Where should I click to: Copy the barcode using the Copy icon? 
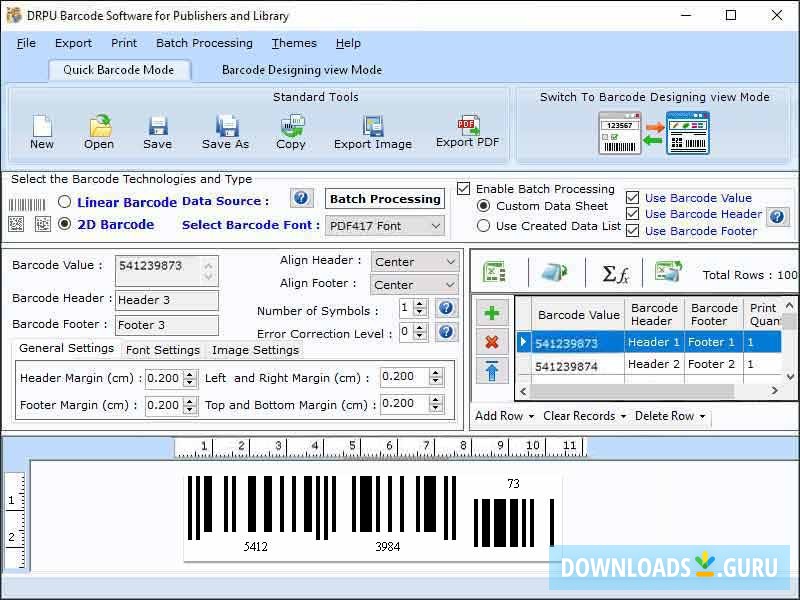pos(291,128)
